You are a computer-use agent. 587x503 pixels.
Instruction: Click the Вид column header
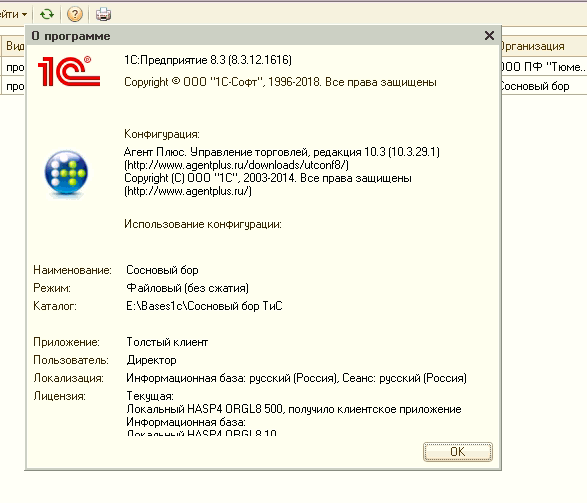tap(13, 46)
